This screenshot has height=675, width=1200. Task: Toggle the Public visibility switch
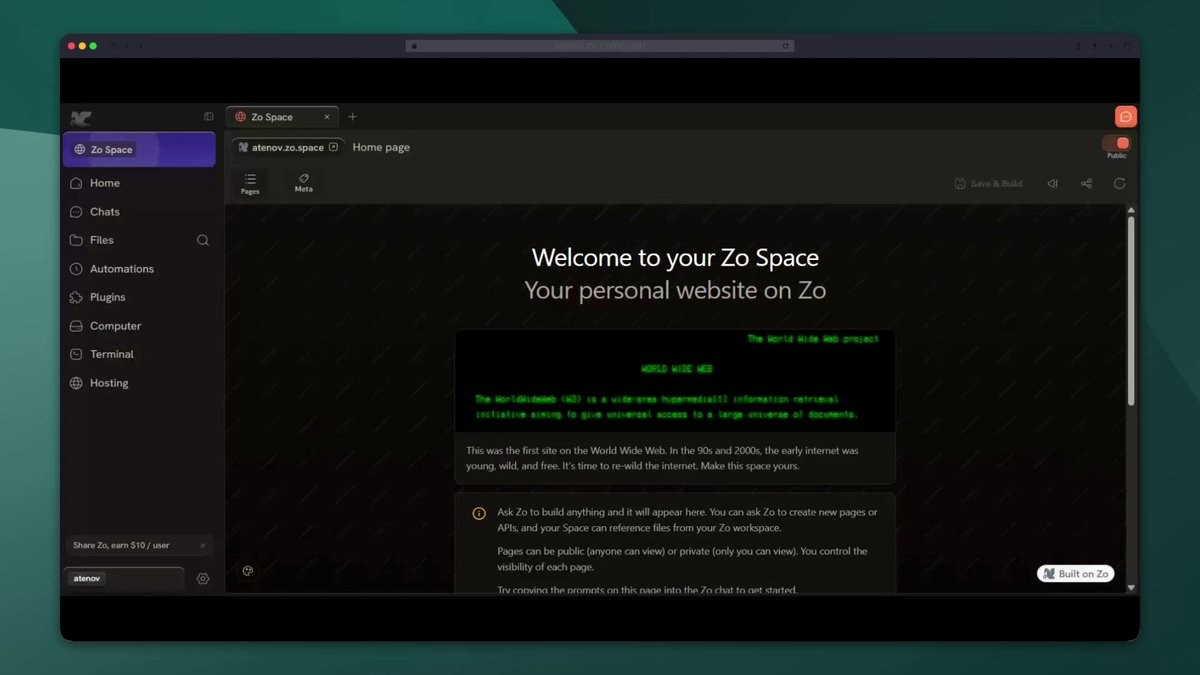point(1116,143)
